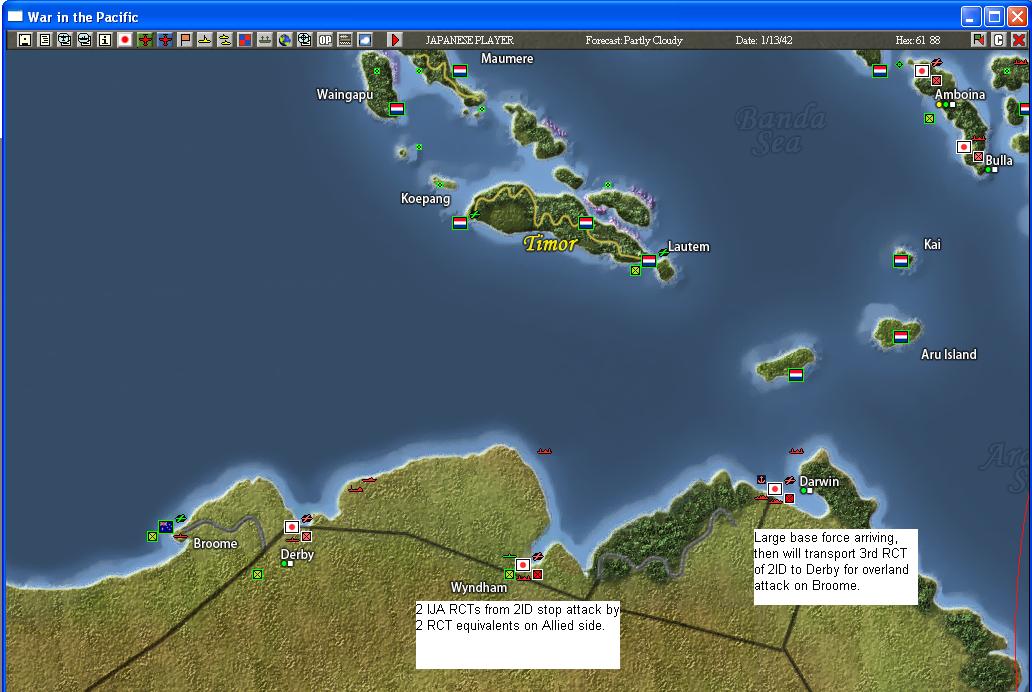This screenshot has width=1032, height=692.
Task: Click the single yellow ship toolbar icon
Action: coord(205,40)
